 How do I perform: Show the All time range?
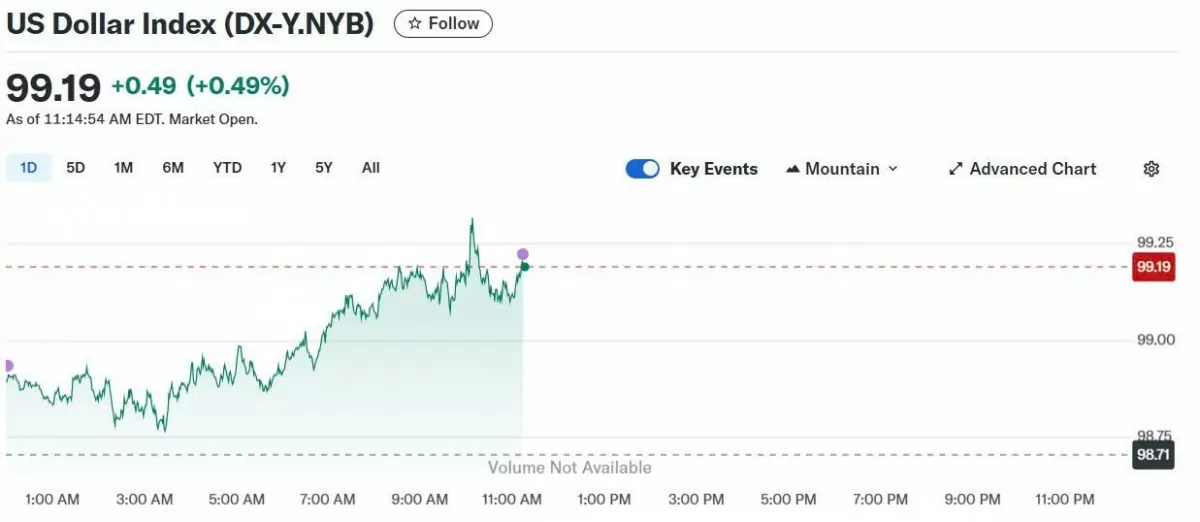click(x=371, y=168)
